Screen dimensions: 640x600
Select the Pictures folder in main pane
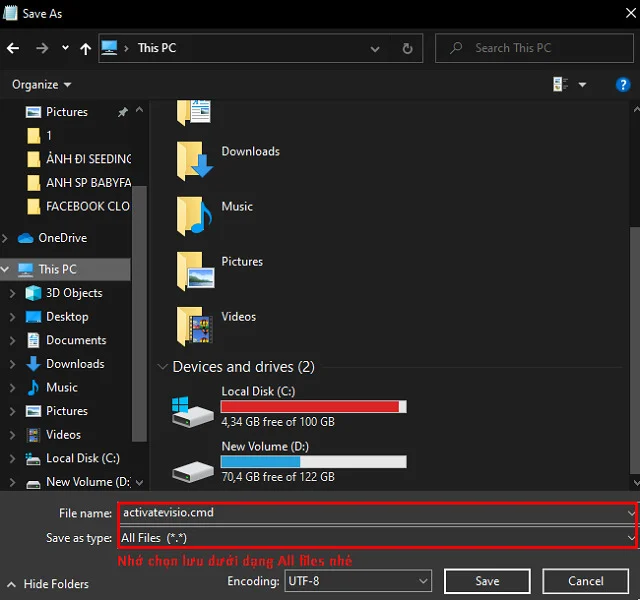point(220,270)
